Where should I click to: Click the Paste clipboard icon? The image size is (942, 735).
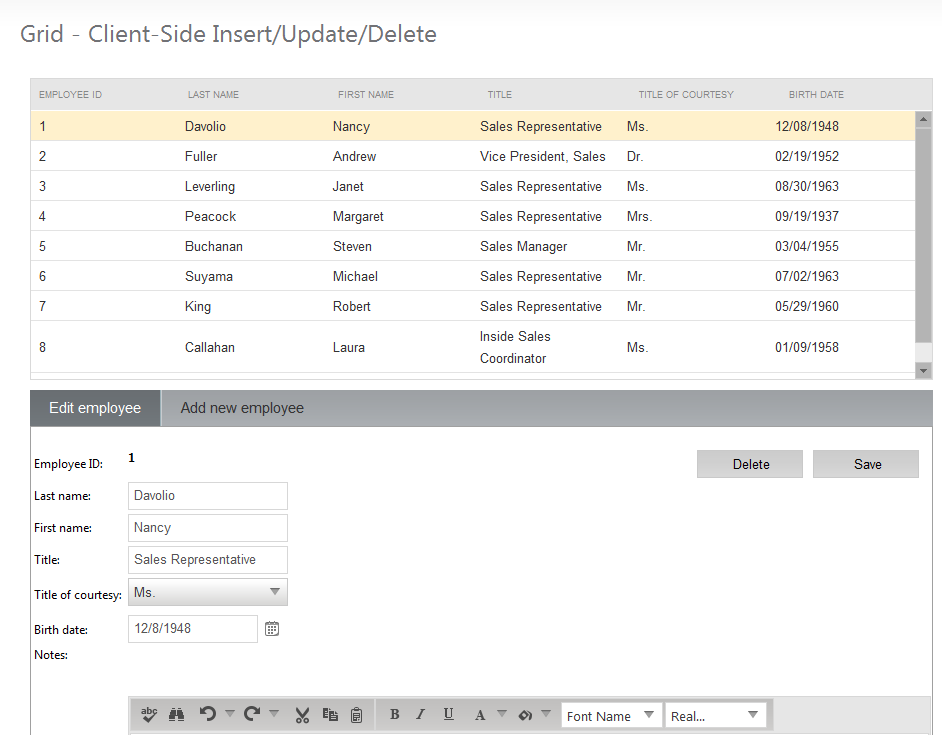(x=357, y=715)
